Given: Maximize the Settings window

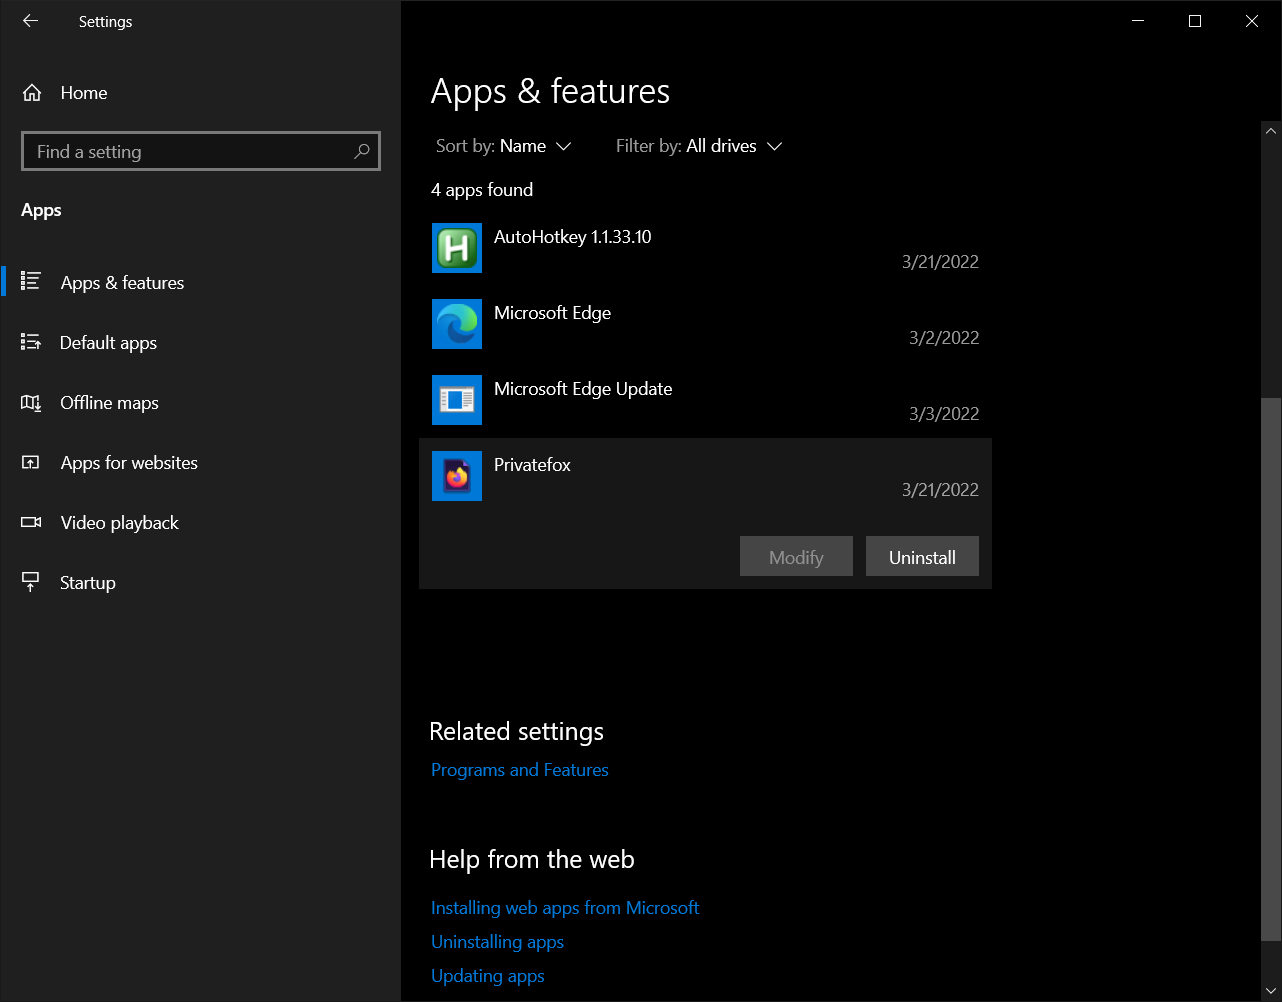Looking at the screenshot, I should point(1194,21).
